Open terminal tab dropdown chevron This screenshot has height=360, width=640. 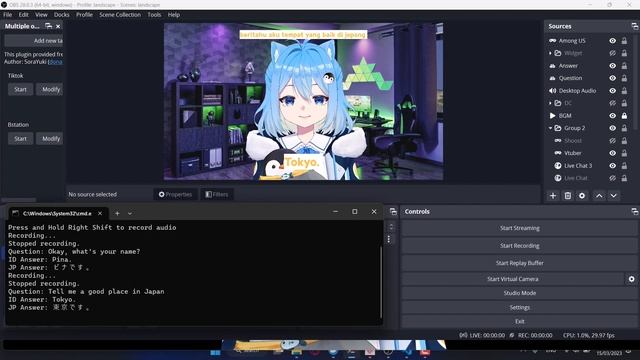tap(130, 213)
